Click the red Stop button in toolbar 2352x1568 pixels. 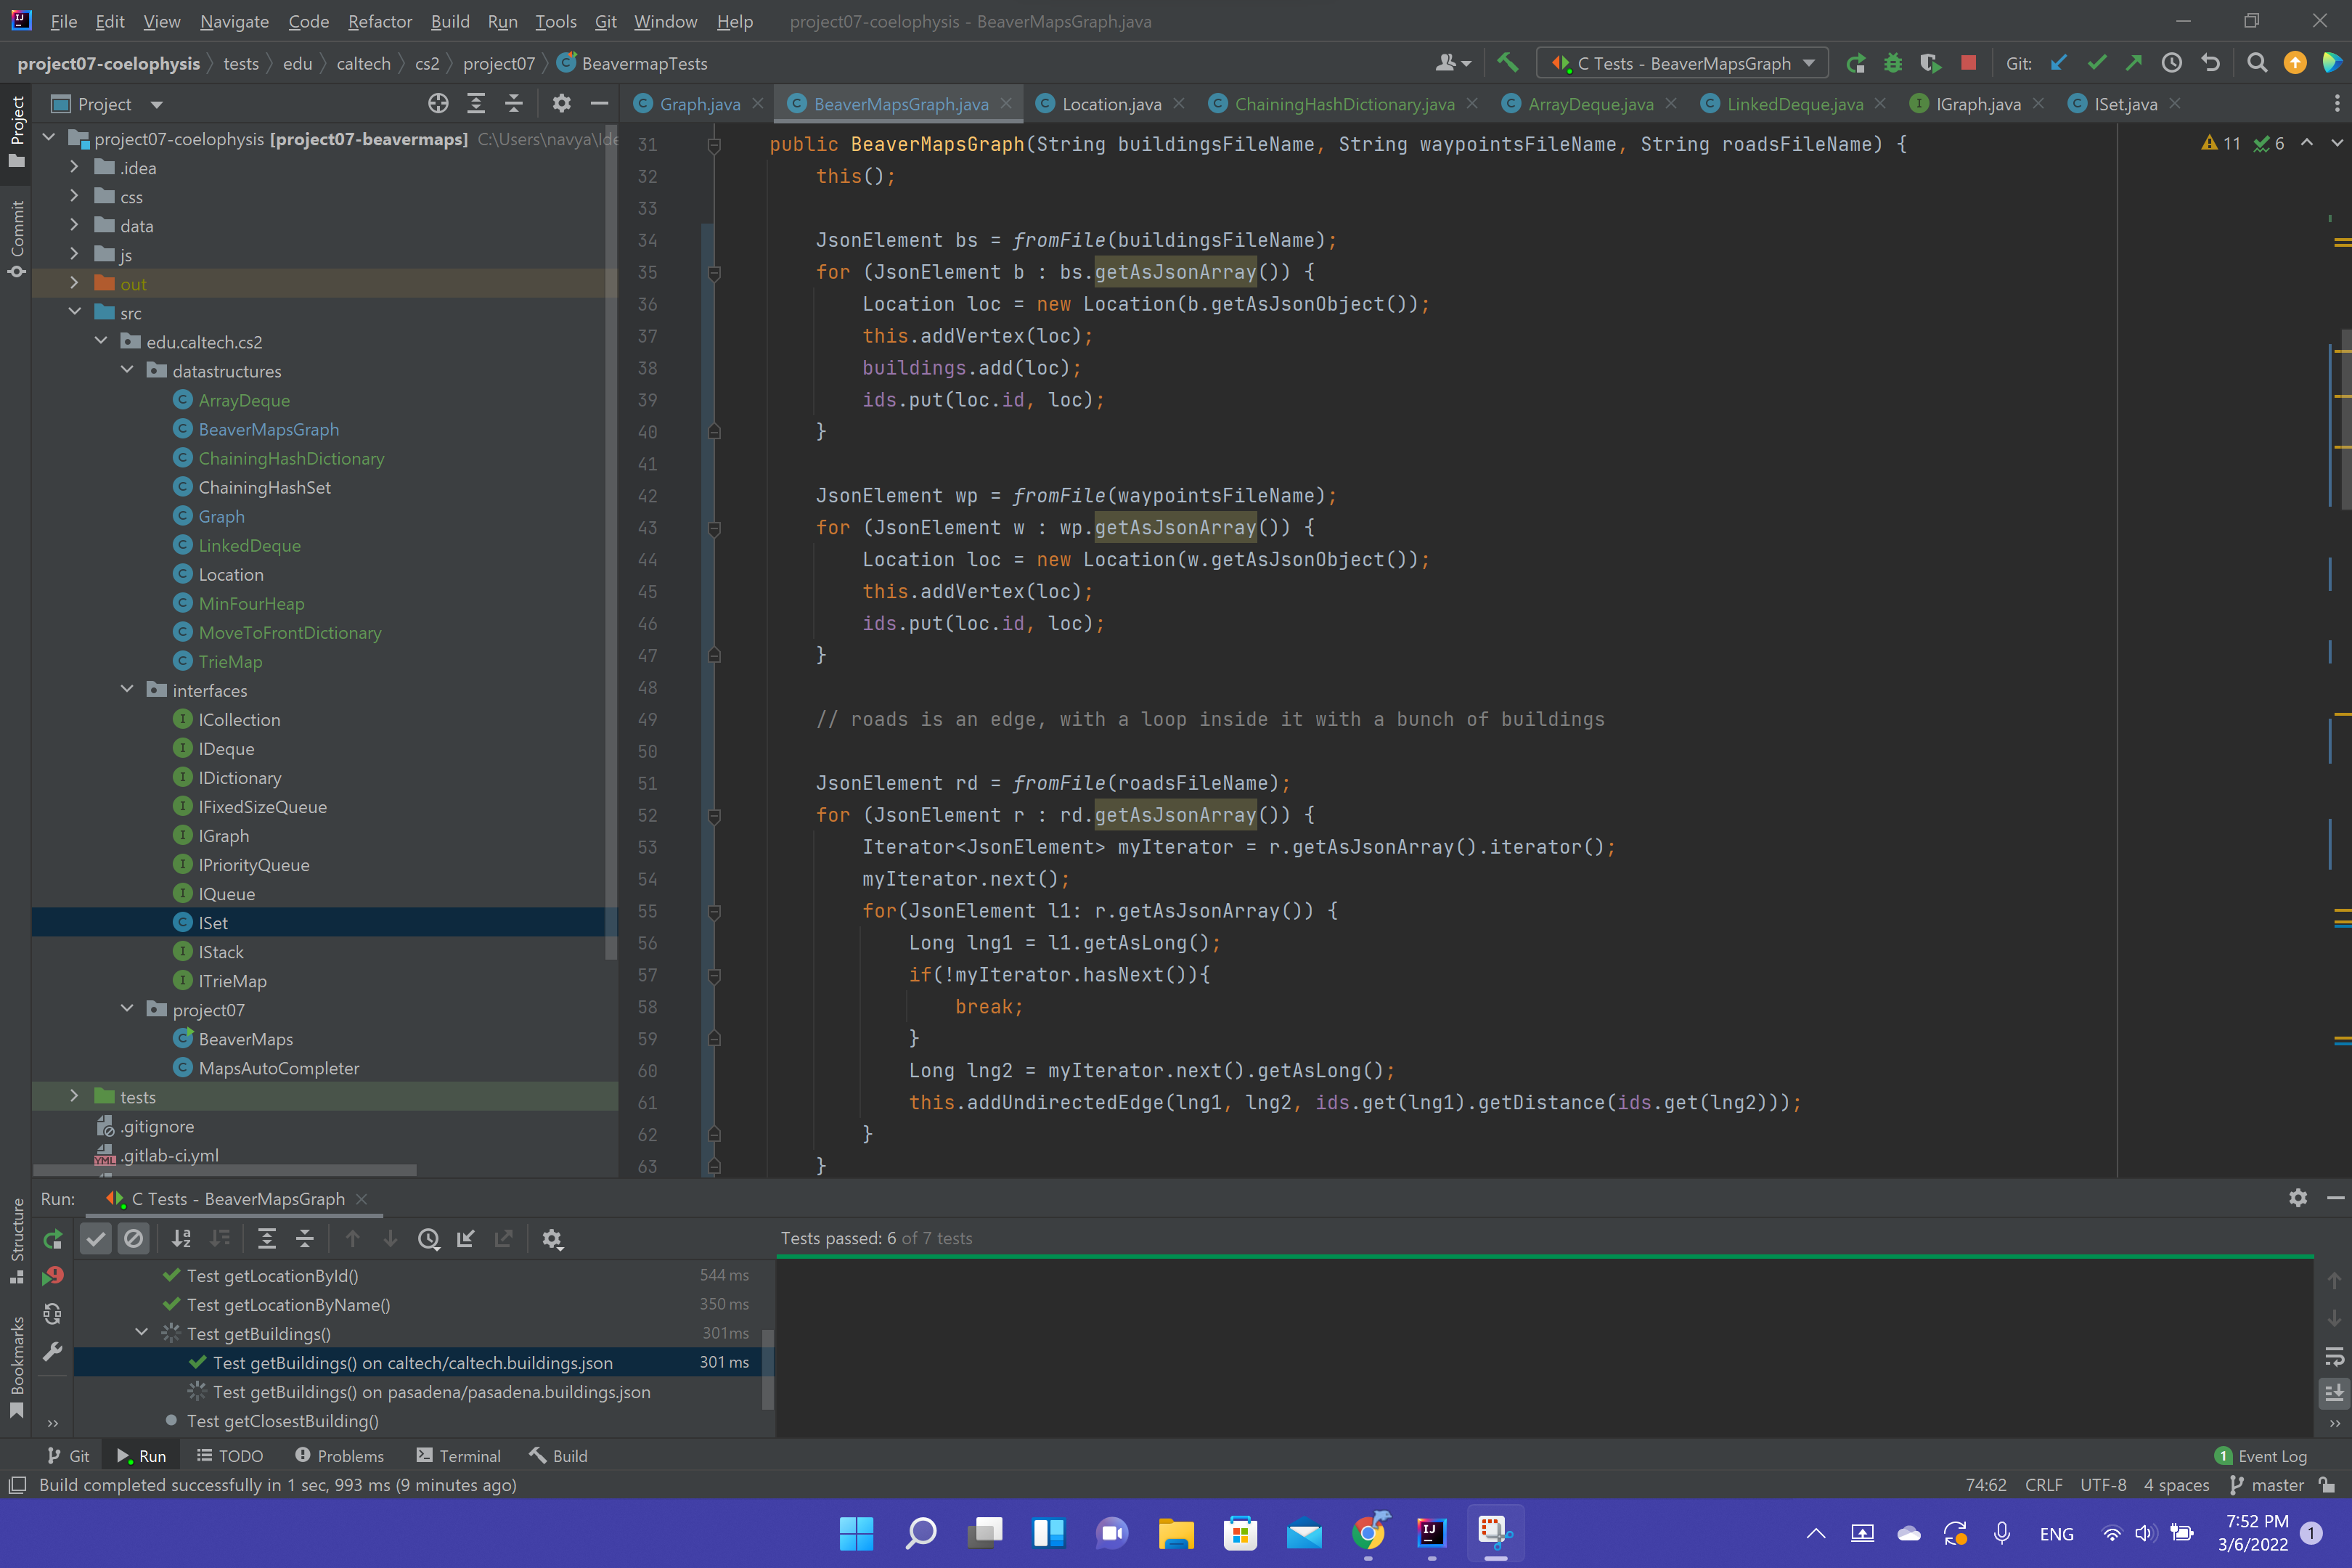coord(1968,63)
